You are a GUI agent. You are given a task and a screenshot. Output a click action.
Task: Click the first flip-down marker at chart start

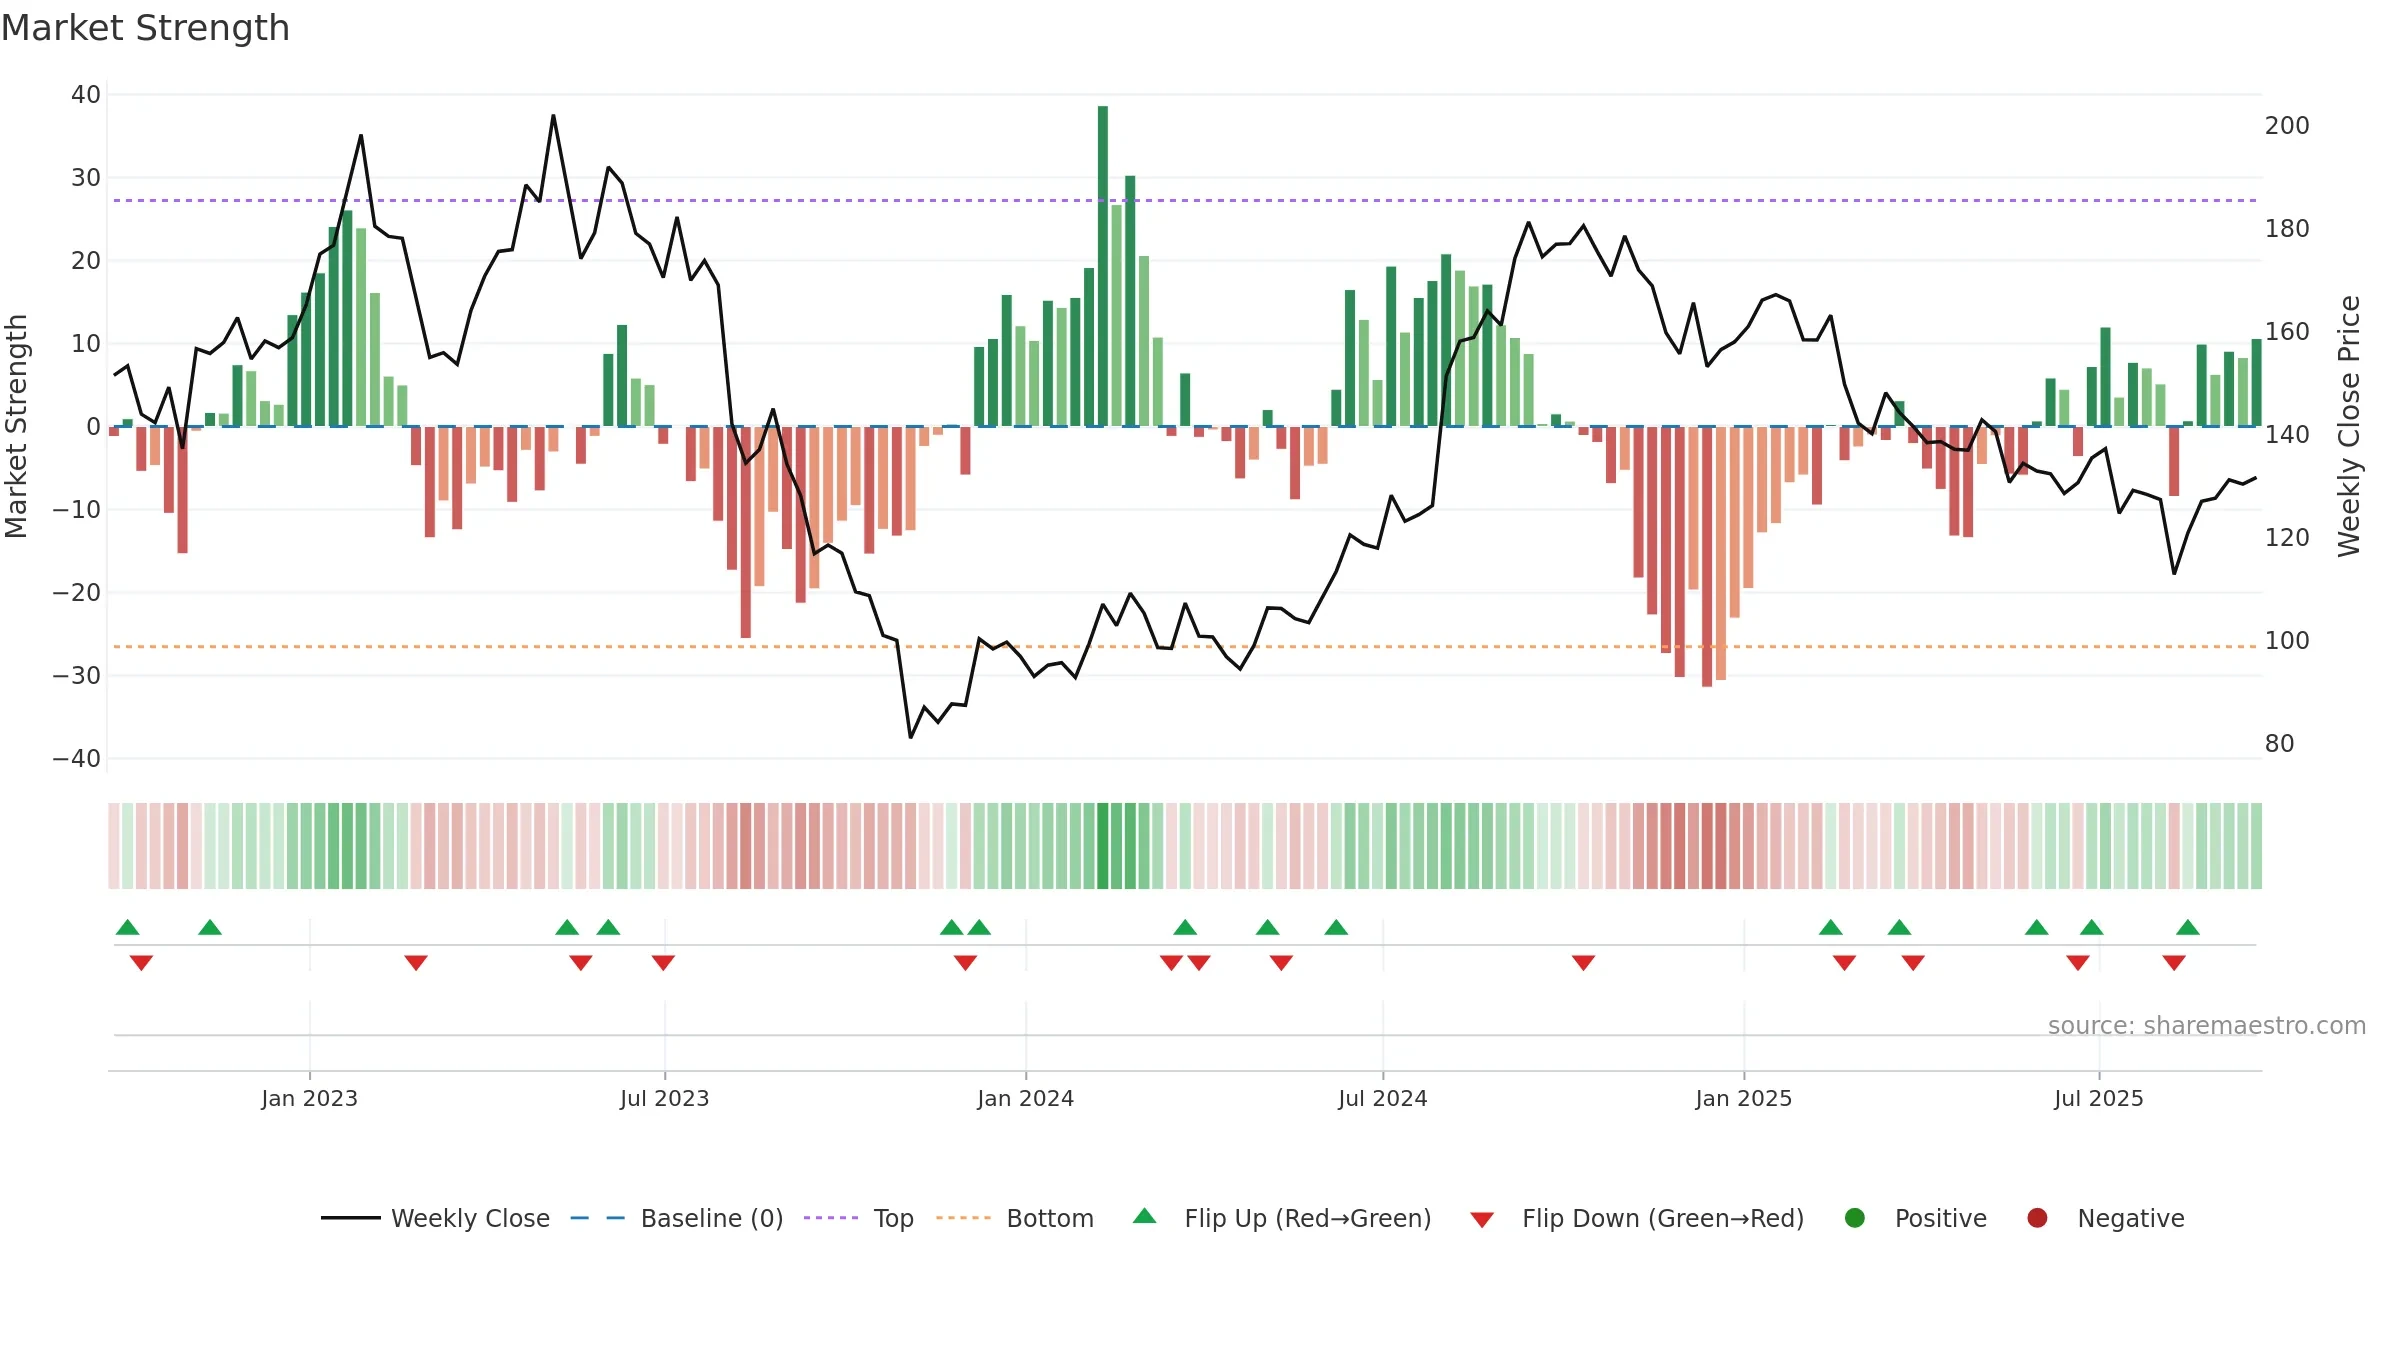coord(141,963)
